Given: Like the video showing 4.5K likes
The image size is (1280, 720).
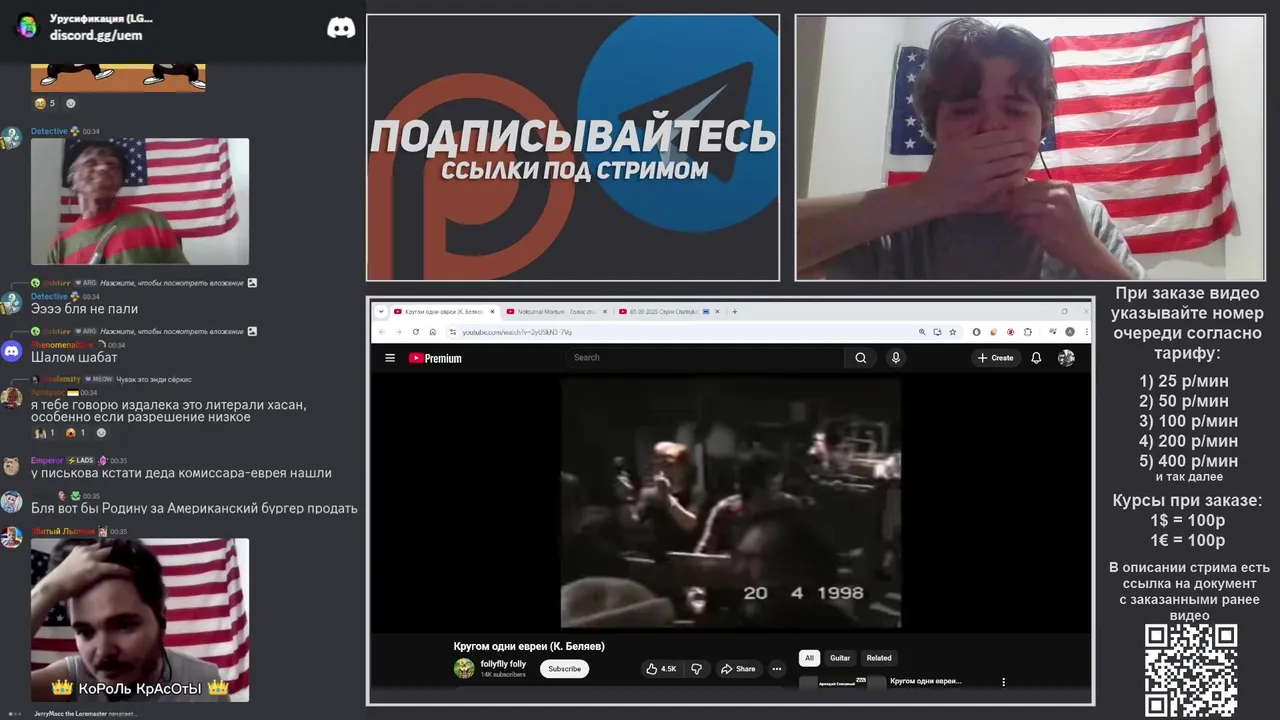Looking at the screenshot, I should tap(661, 669).
